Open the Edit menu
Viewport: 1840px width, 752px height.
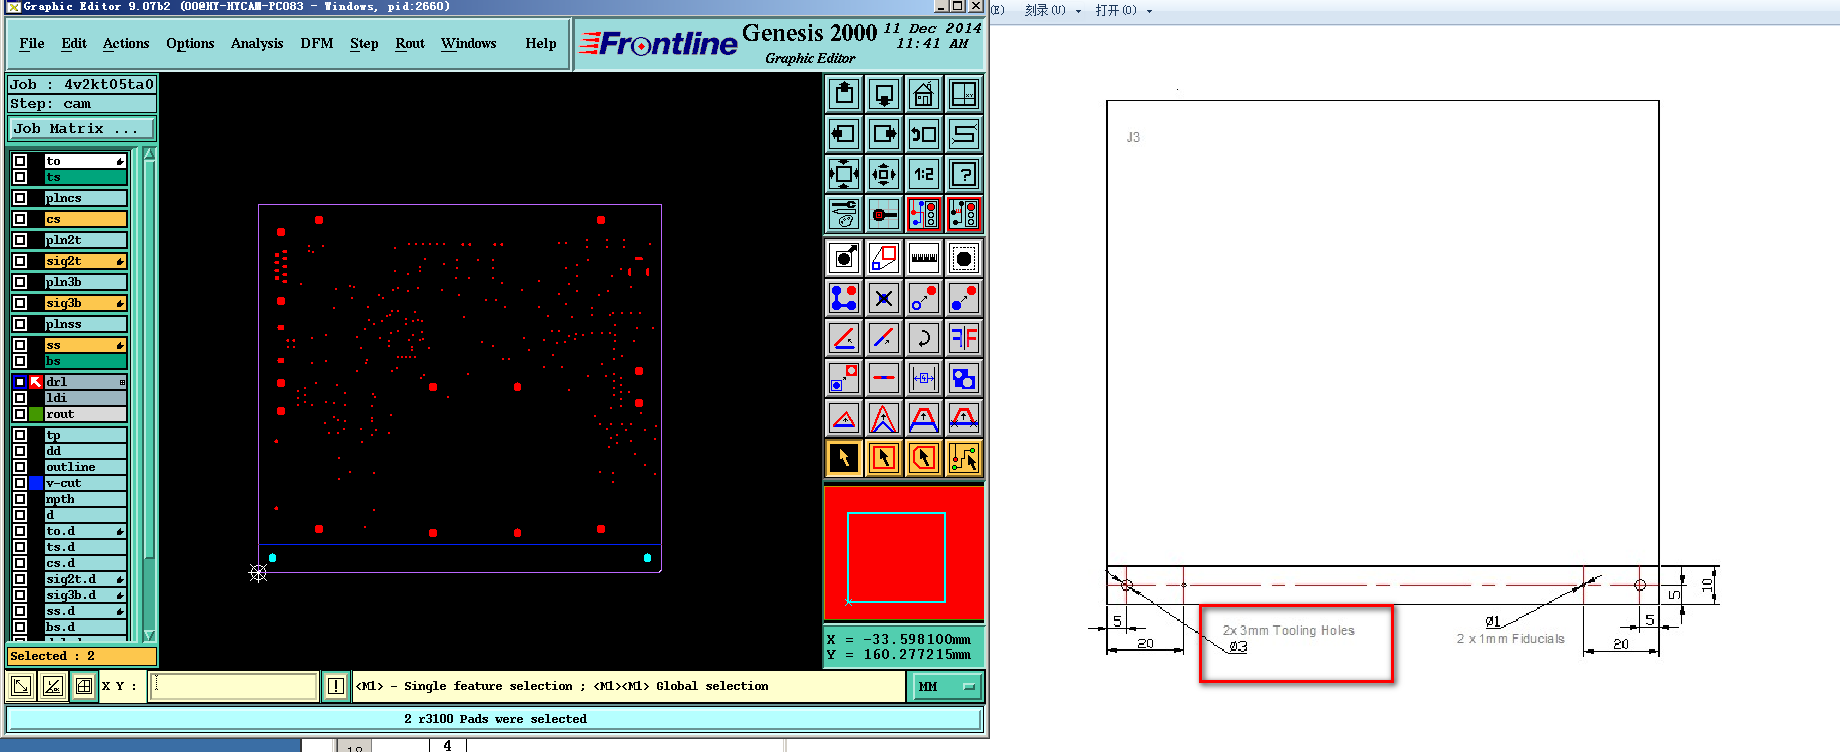(x=74, y=43)
